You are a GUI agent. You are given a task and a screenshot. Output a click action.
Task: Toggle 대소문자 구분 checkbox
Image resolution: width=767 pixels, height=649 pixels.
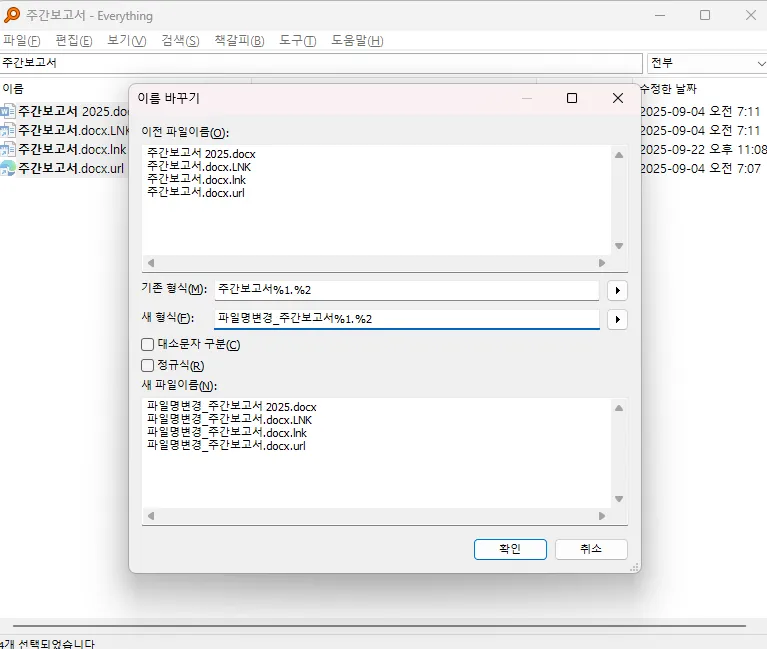click(147, 344)
